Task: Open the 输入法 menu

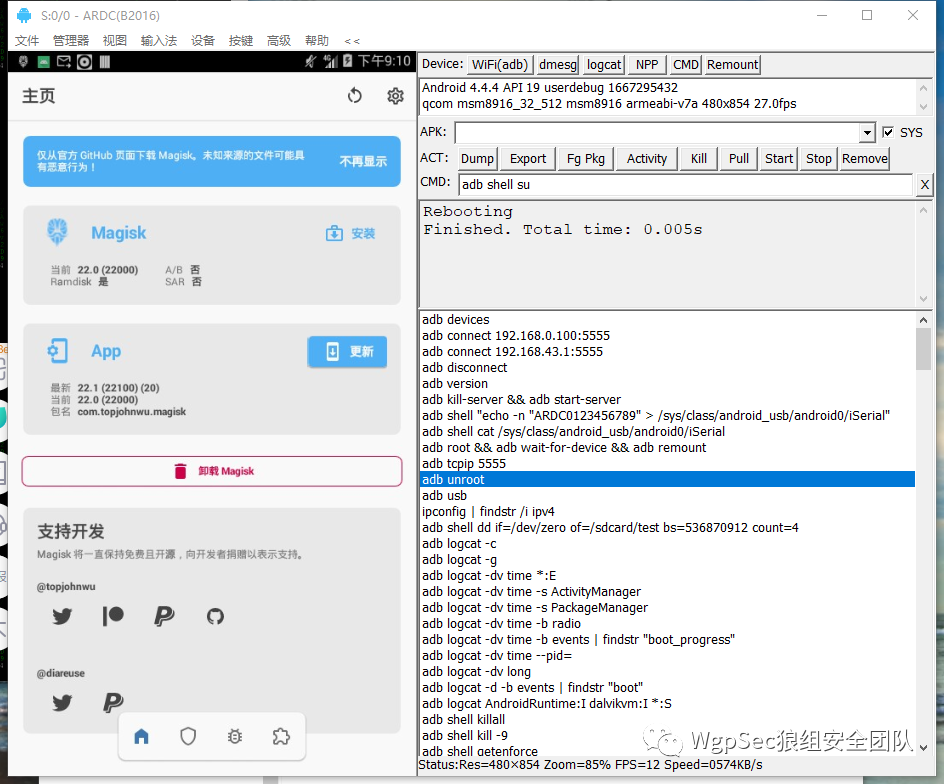Action: (x=159, y=40)
